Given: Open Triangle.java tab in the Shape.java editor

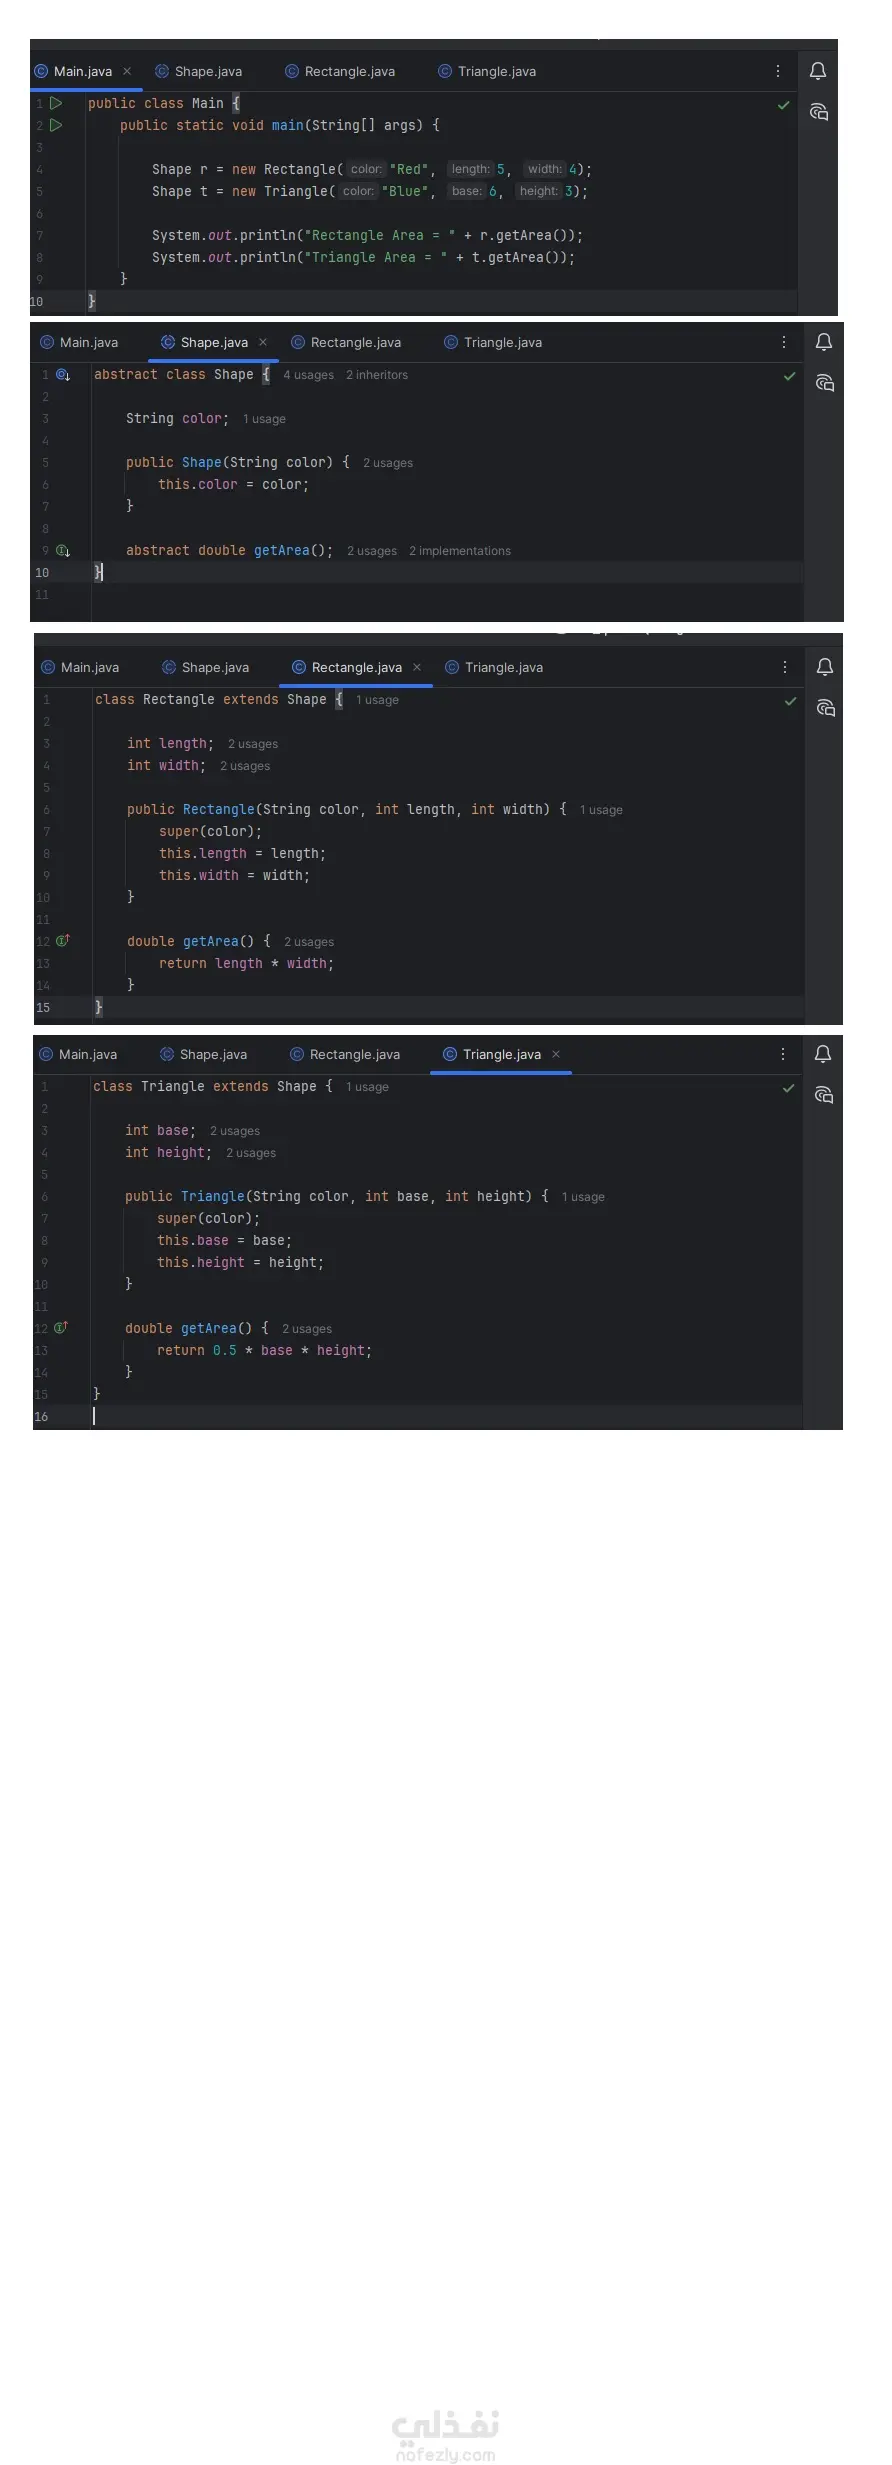Looking at the screenshot, I should [493, 342].
